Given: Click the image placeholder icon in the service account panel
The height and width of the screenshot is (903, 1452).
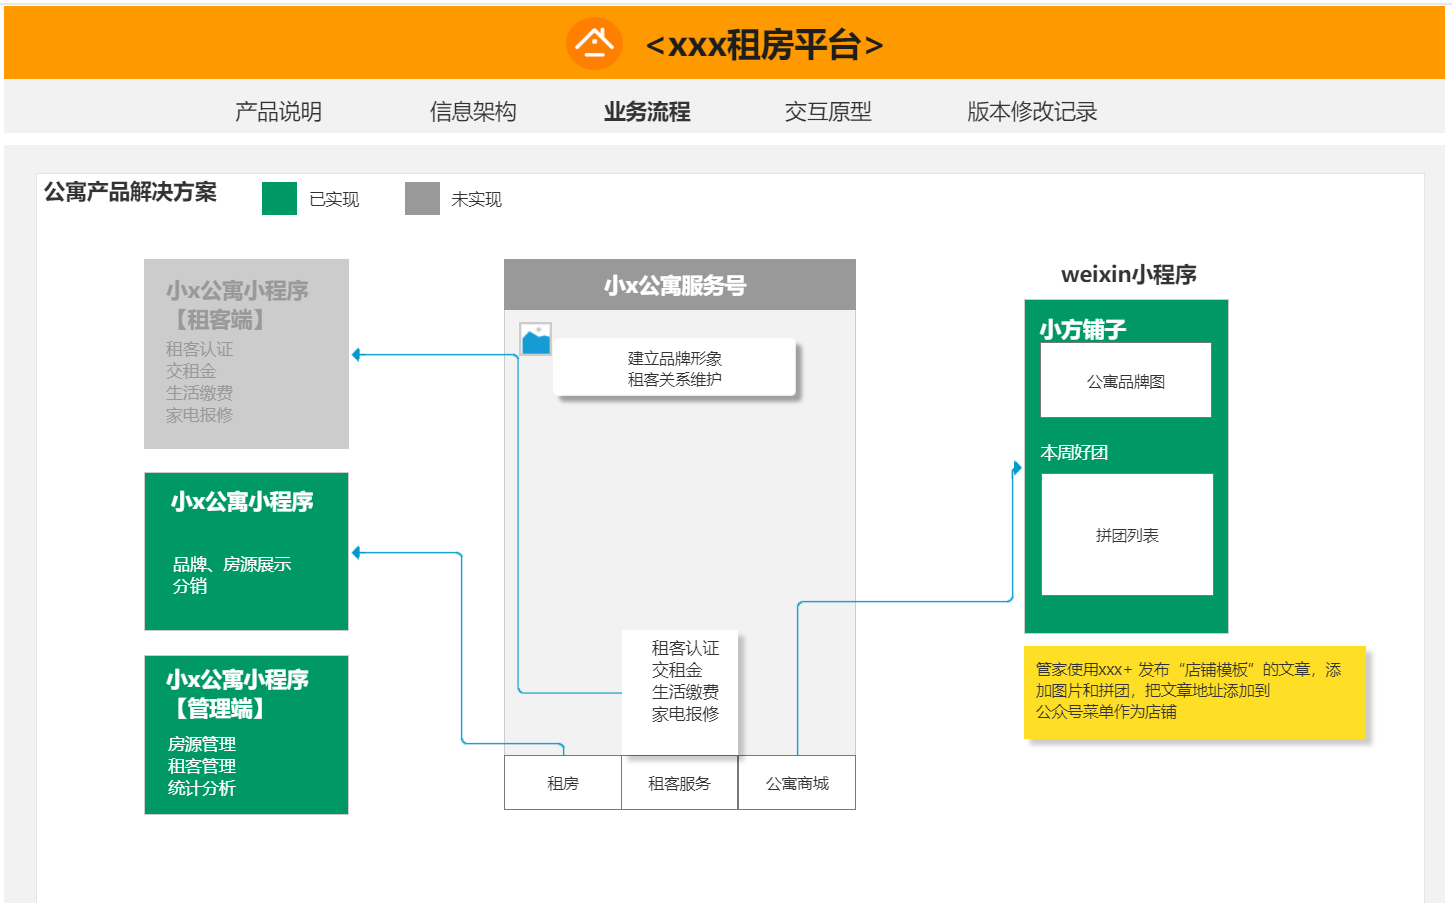Looking at the screenshot, I should 536,339.
